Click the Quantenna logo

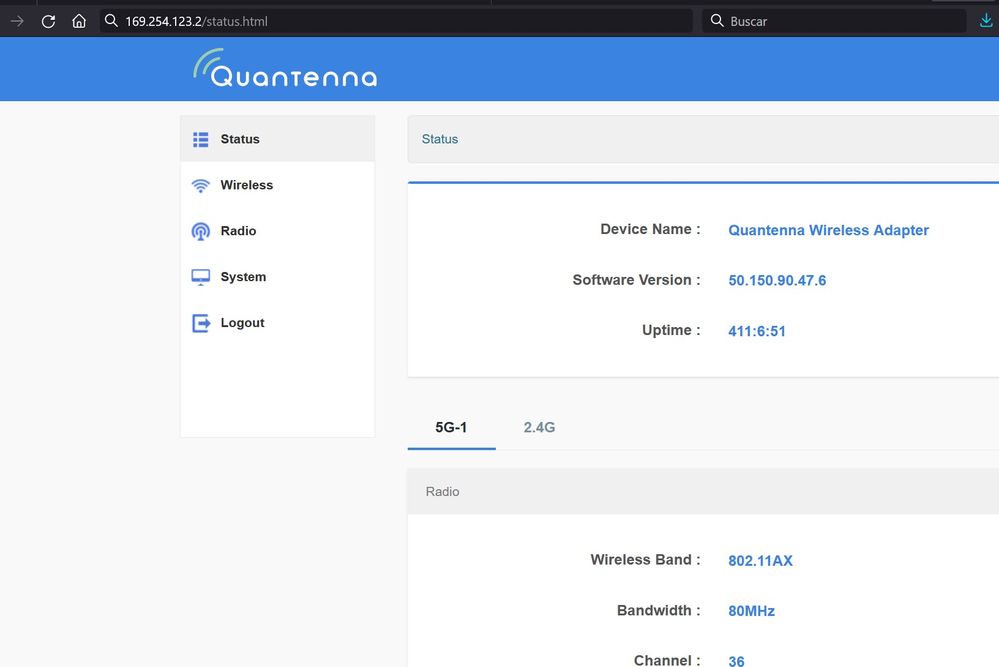click(x=285, y=69)
